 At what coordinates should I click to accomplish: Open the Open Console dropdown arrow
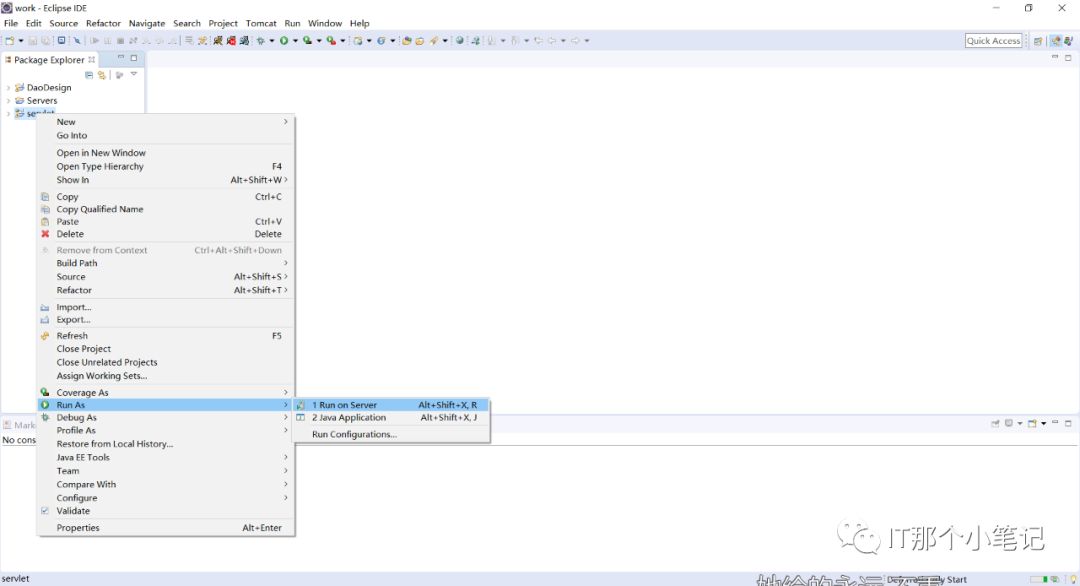[1043, 423]
